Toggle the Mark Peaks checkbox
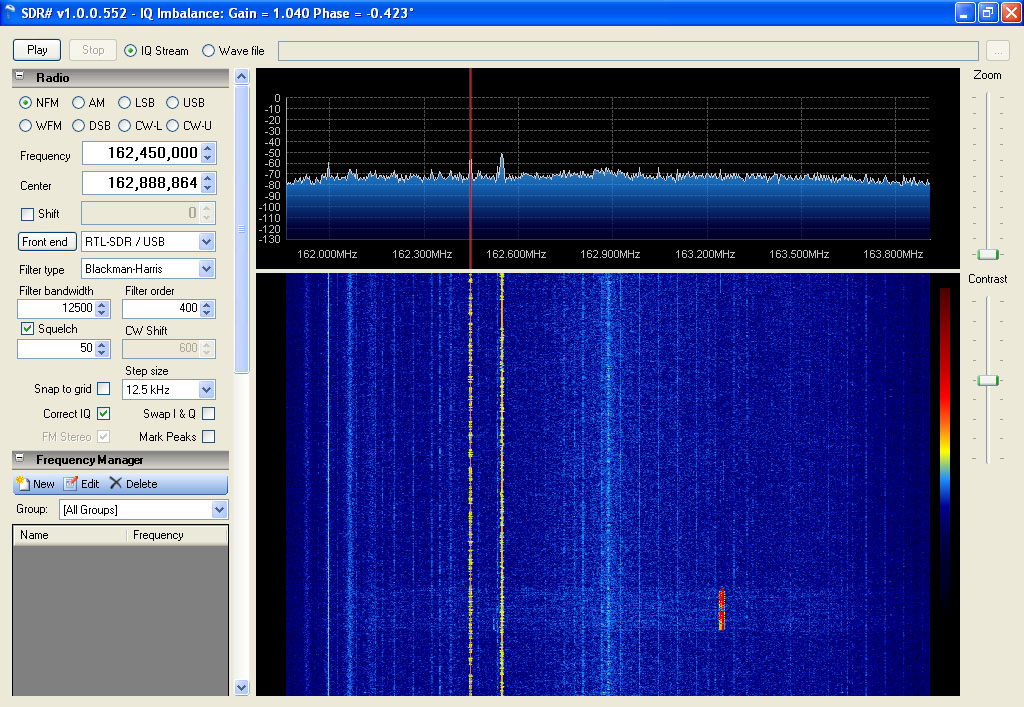 coord(208,437)
